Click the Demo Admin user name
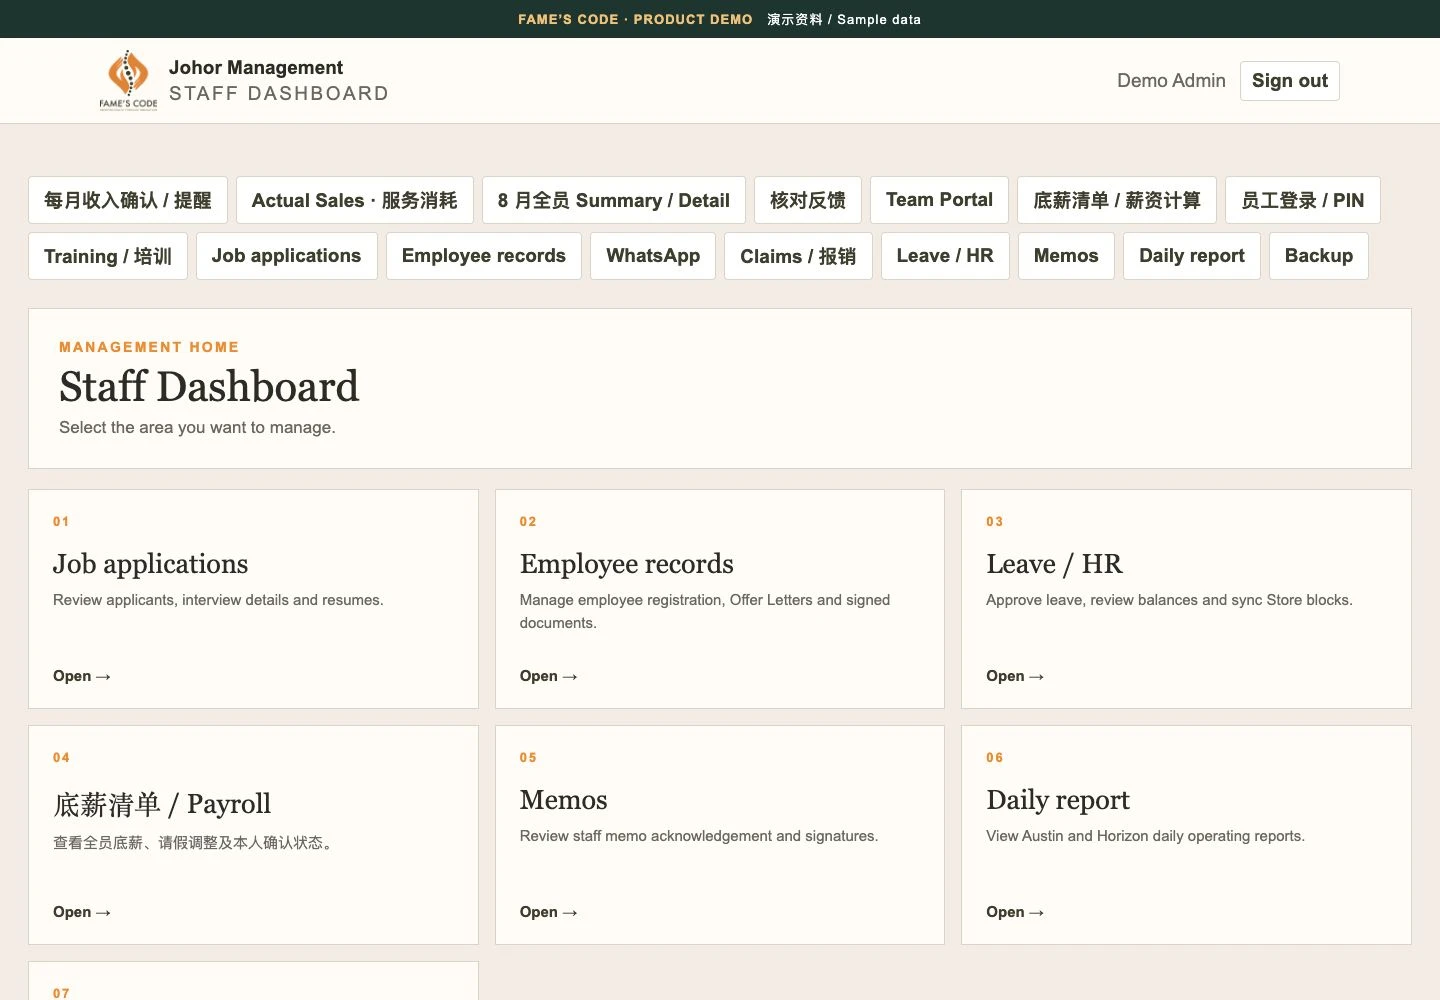The image size is (1440, 1000). (1171, 81)
